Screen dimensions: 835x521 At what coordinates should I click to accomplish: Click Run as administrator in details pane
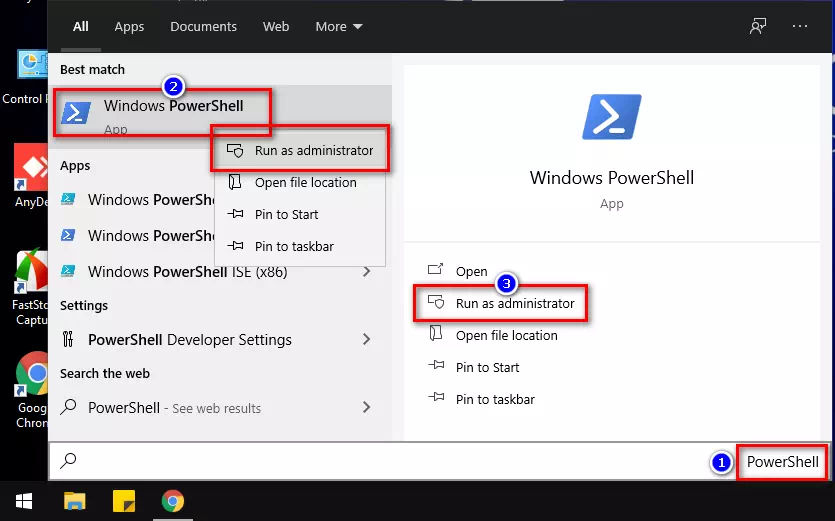point(515,304)
